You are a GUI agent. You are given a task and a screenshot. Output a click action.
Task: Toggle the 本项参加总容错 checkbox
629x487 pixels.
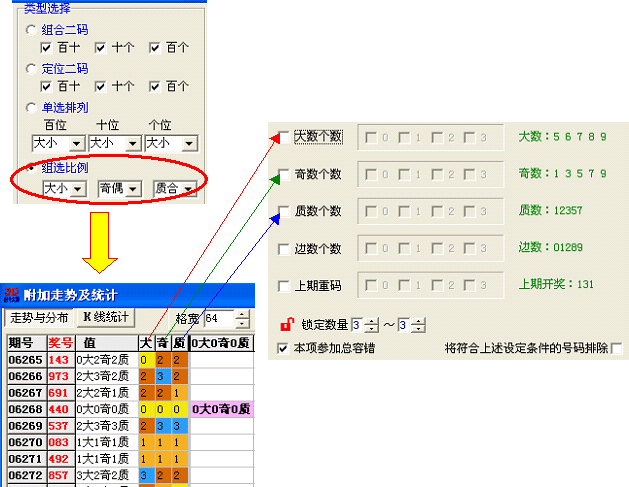pyautogui.click(x=283, y=348)
